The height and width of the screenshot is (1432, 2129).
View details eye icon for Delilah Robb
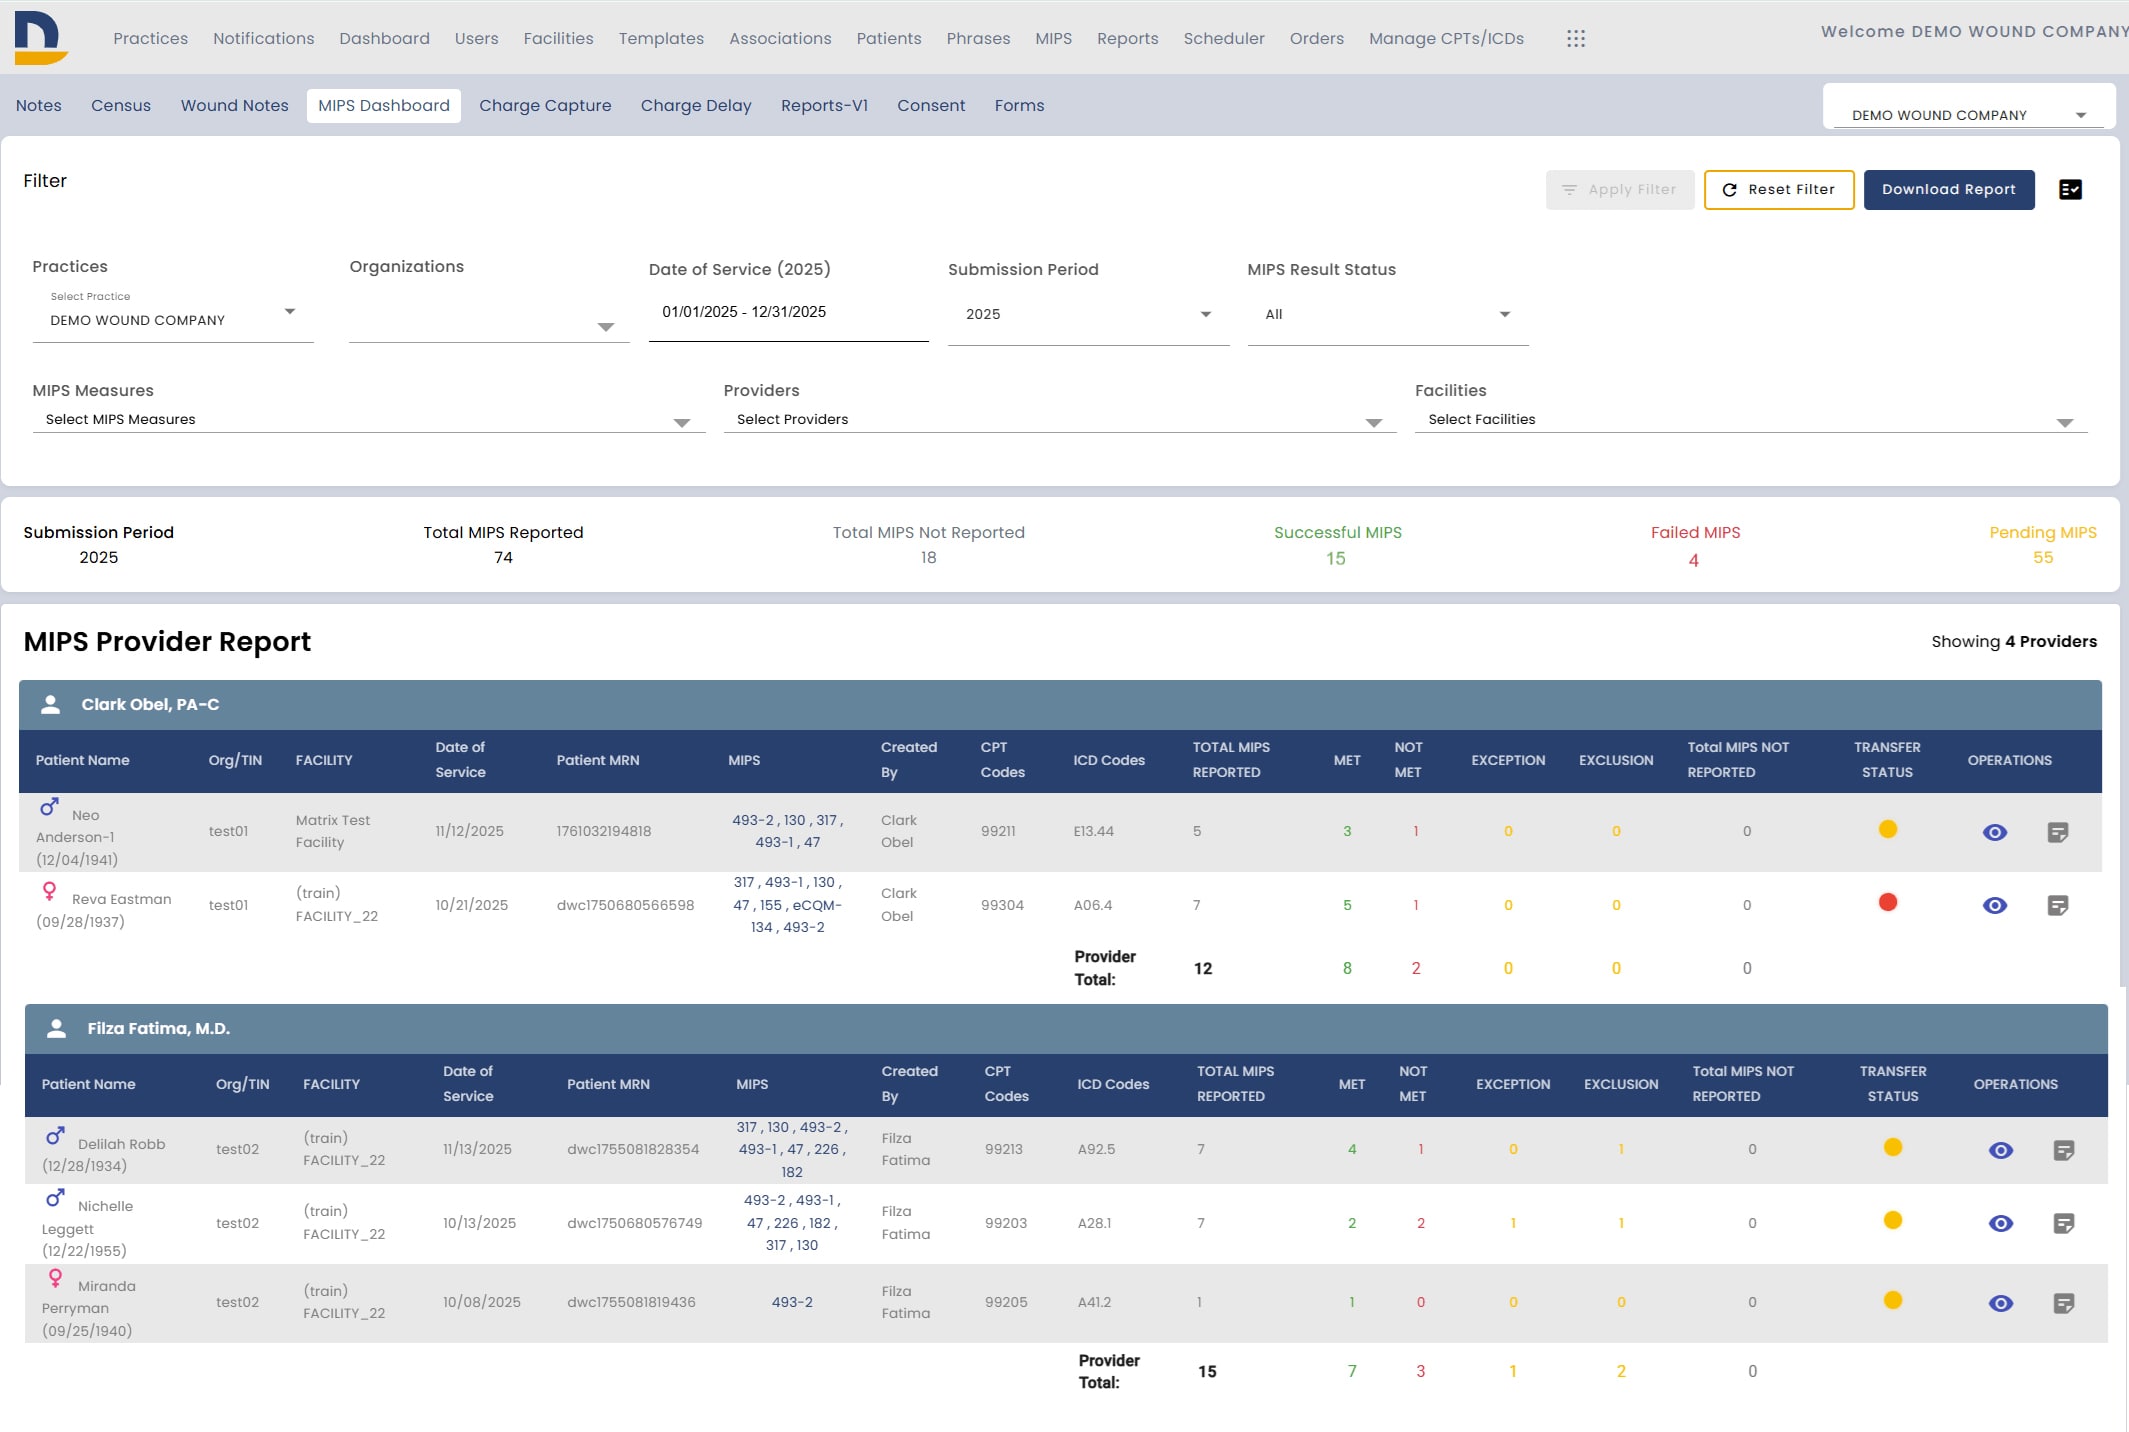(x=2000, y=1150)
